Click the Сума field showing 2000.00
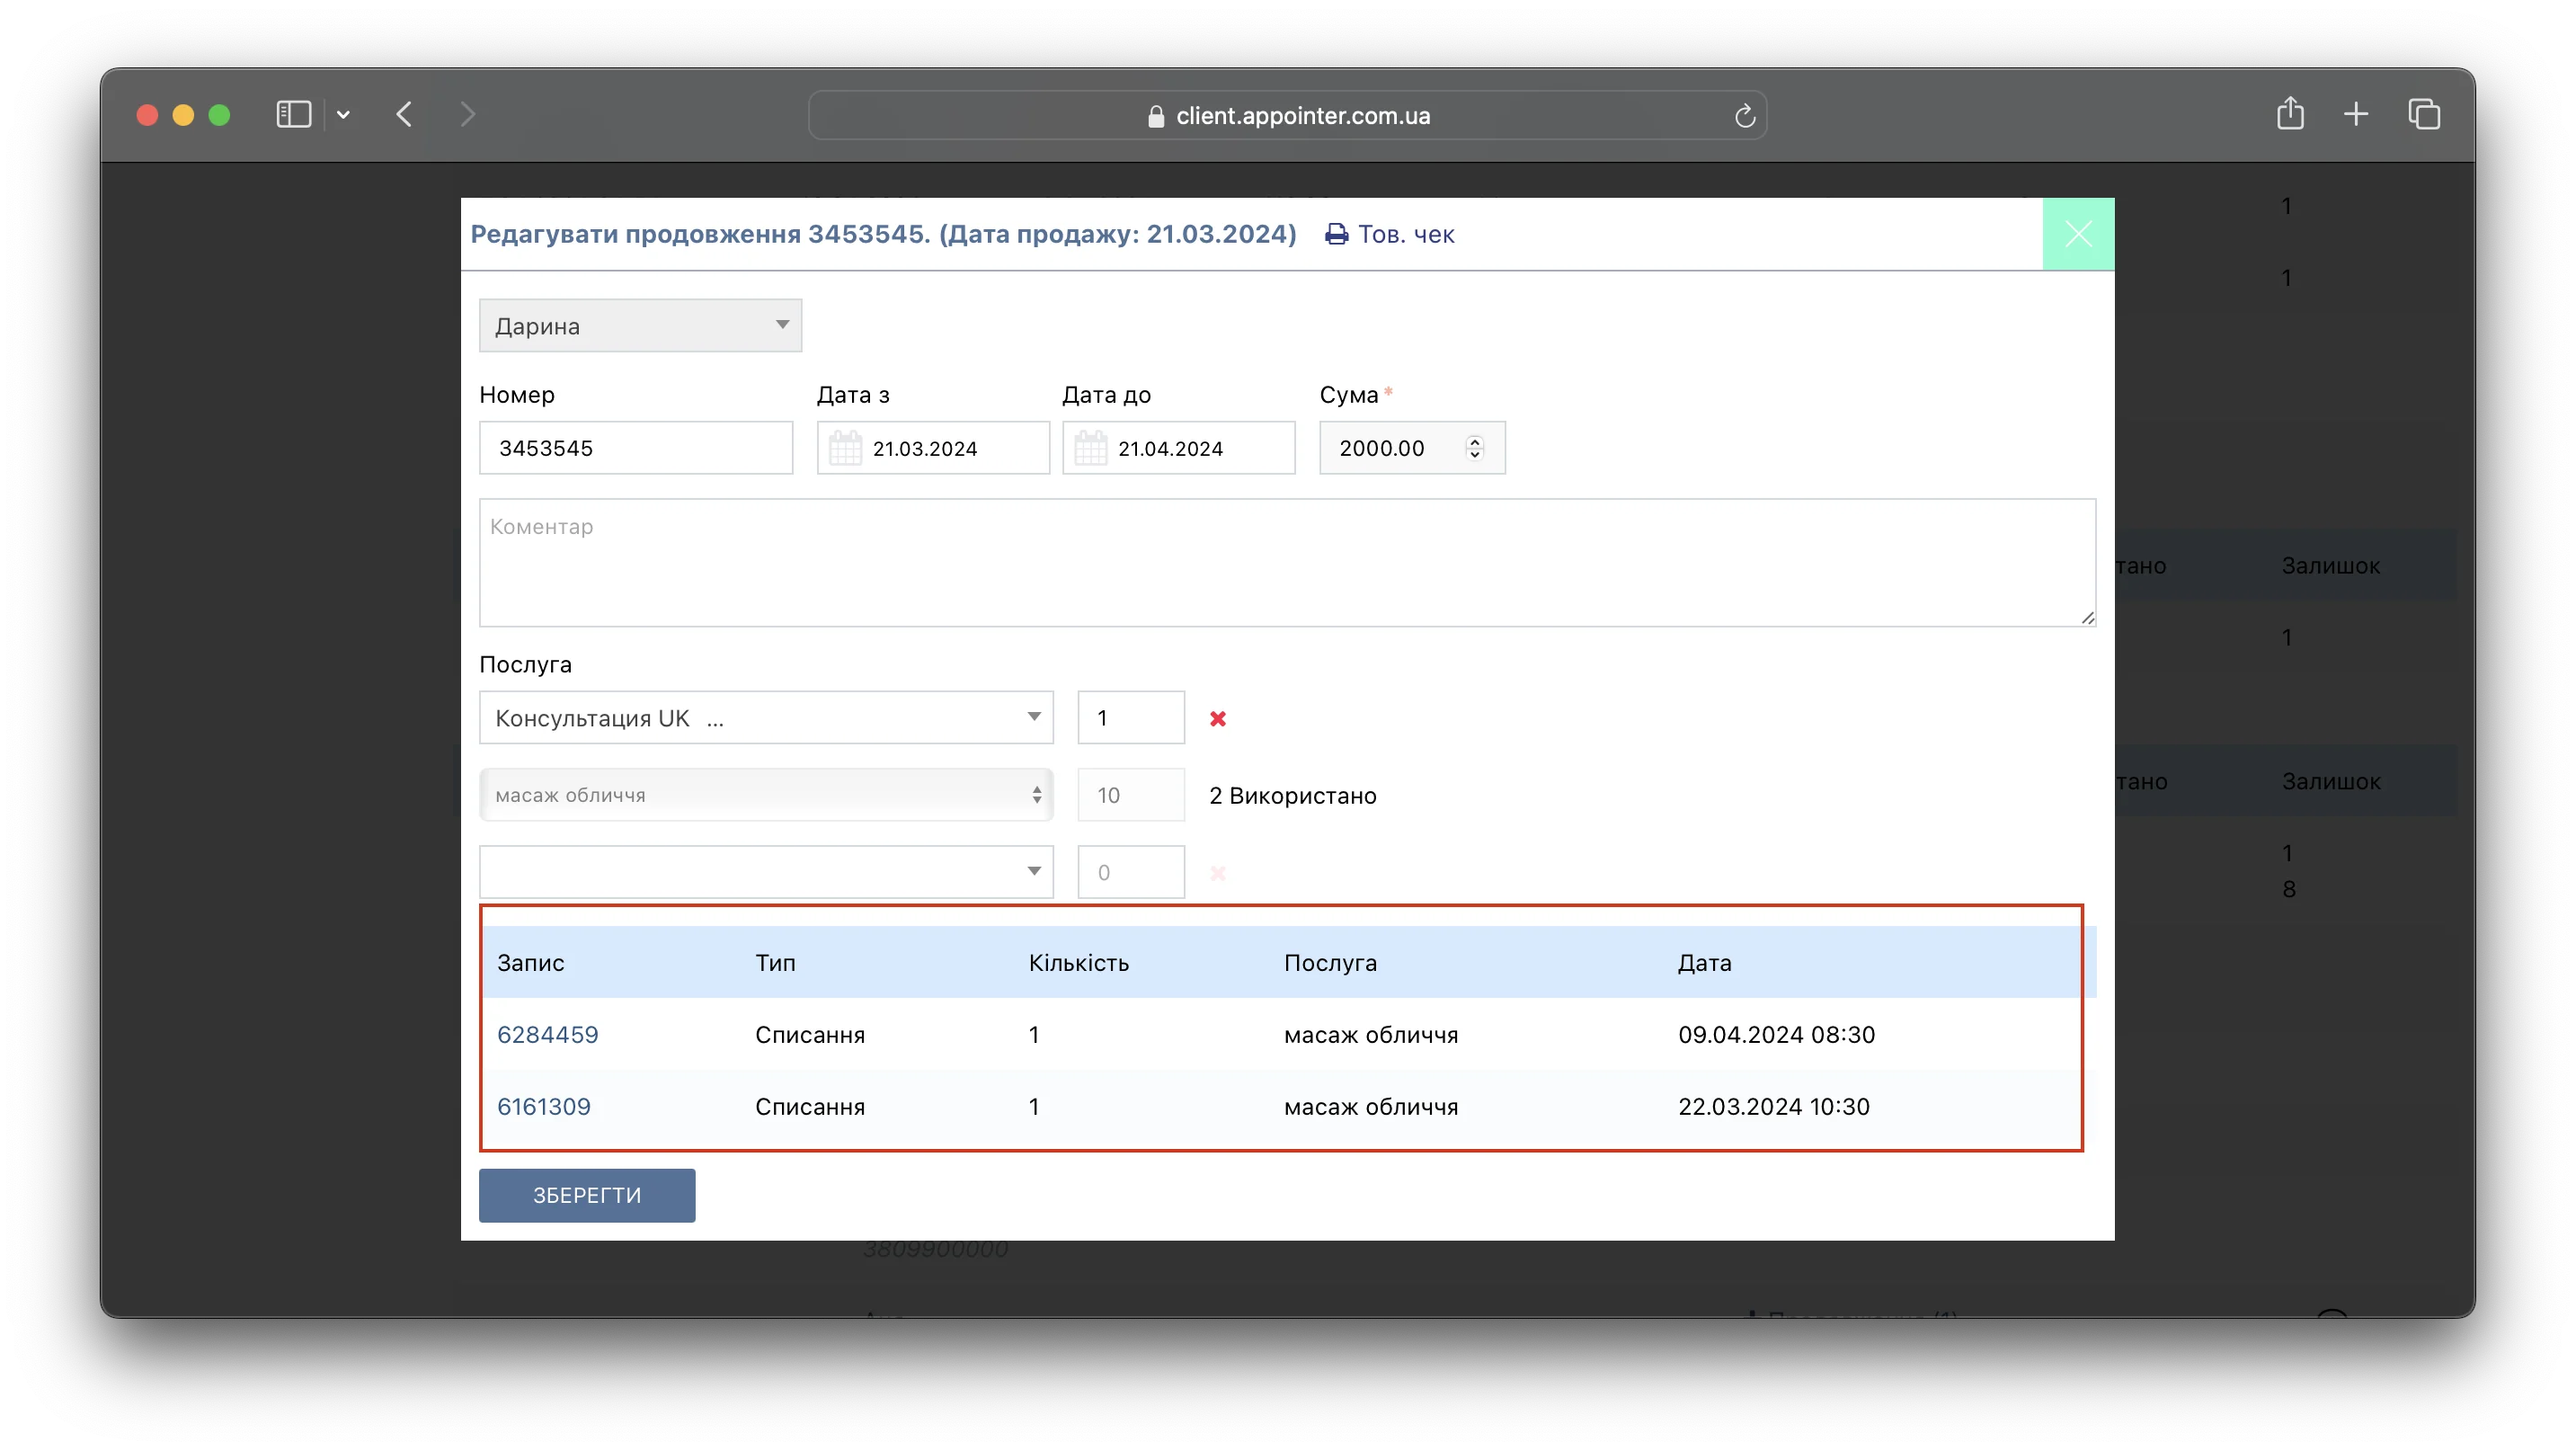The image size is (2576, 1451). [x=1412, y=448]
